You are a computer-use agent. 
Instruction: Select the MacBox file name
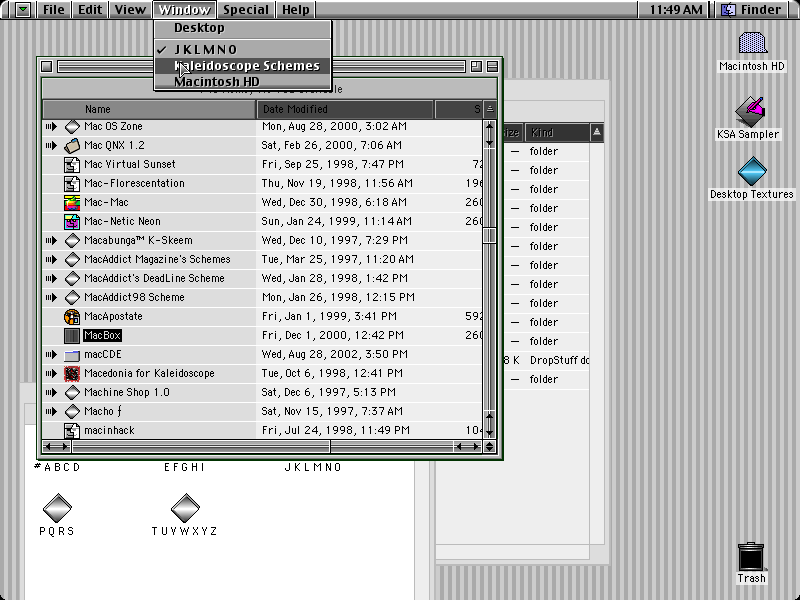tap(103, 335)
